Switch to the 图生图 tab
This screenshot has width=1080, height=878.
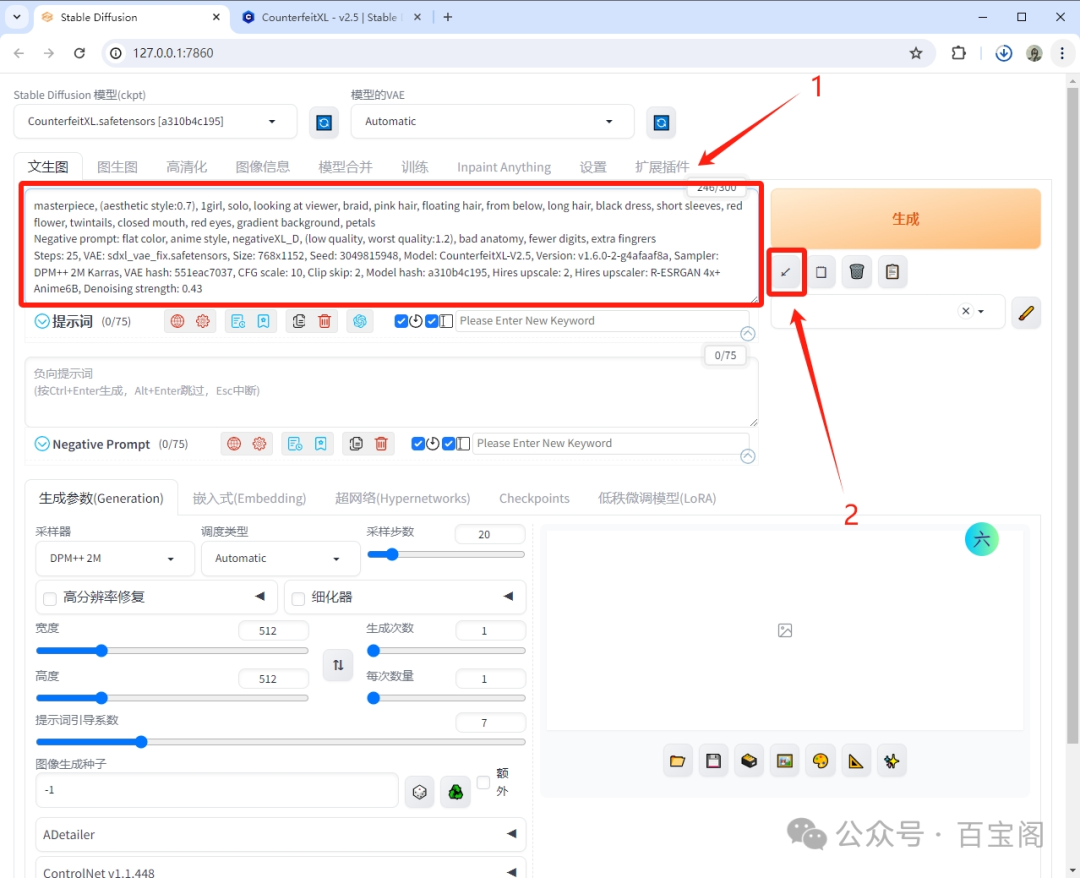(118, 167)
